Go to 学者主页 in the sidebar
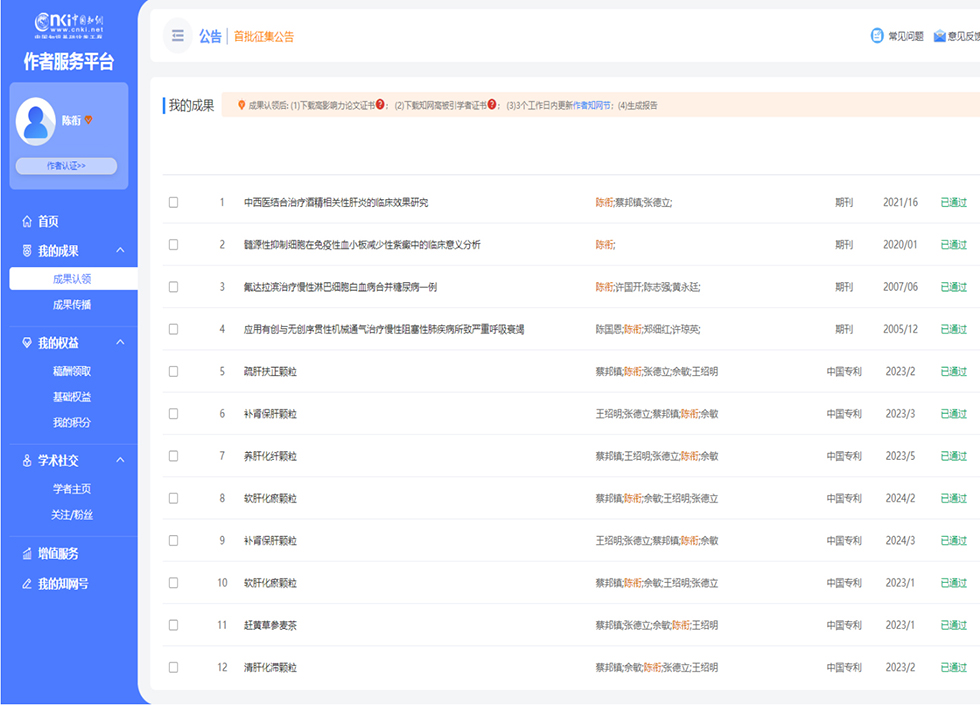The height and width of the screenshot is (705, 980). 72,489
